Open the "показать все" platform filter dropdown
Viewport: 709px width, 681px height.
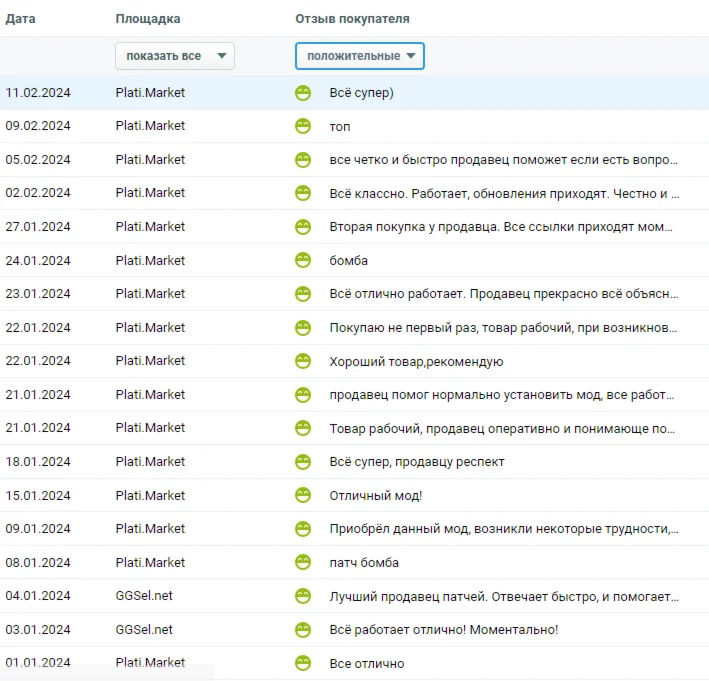(175, 56)
